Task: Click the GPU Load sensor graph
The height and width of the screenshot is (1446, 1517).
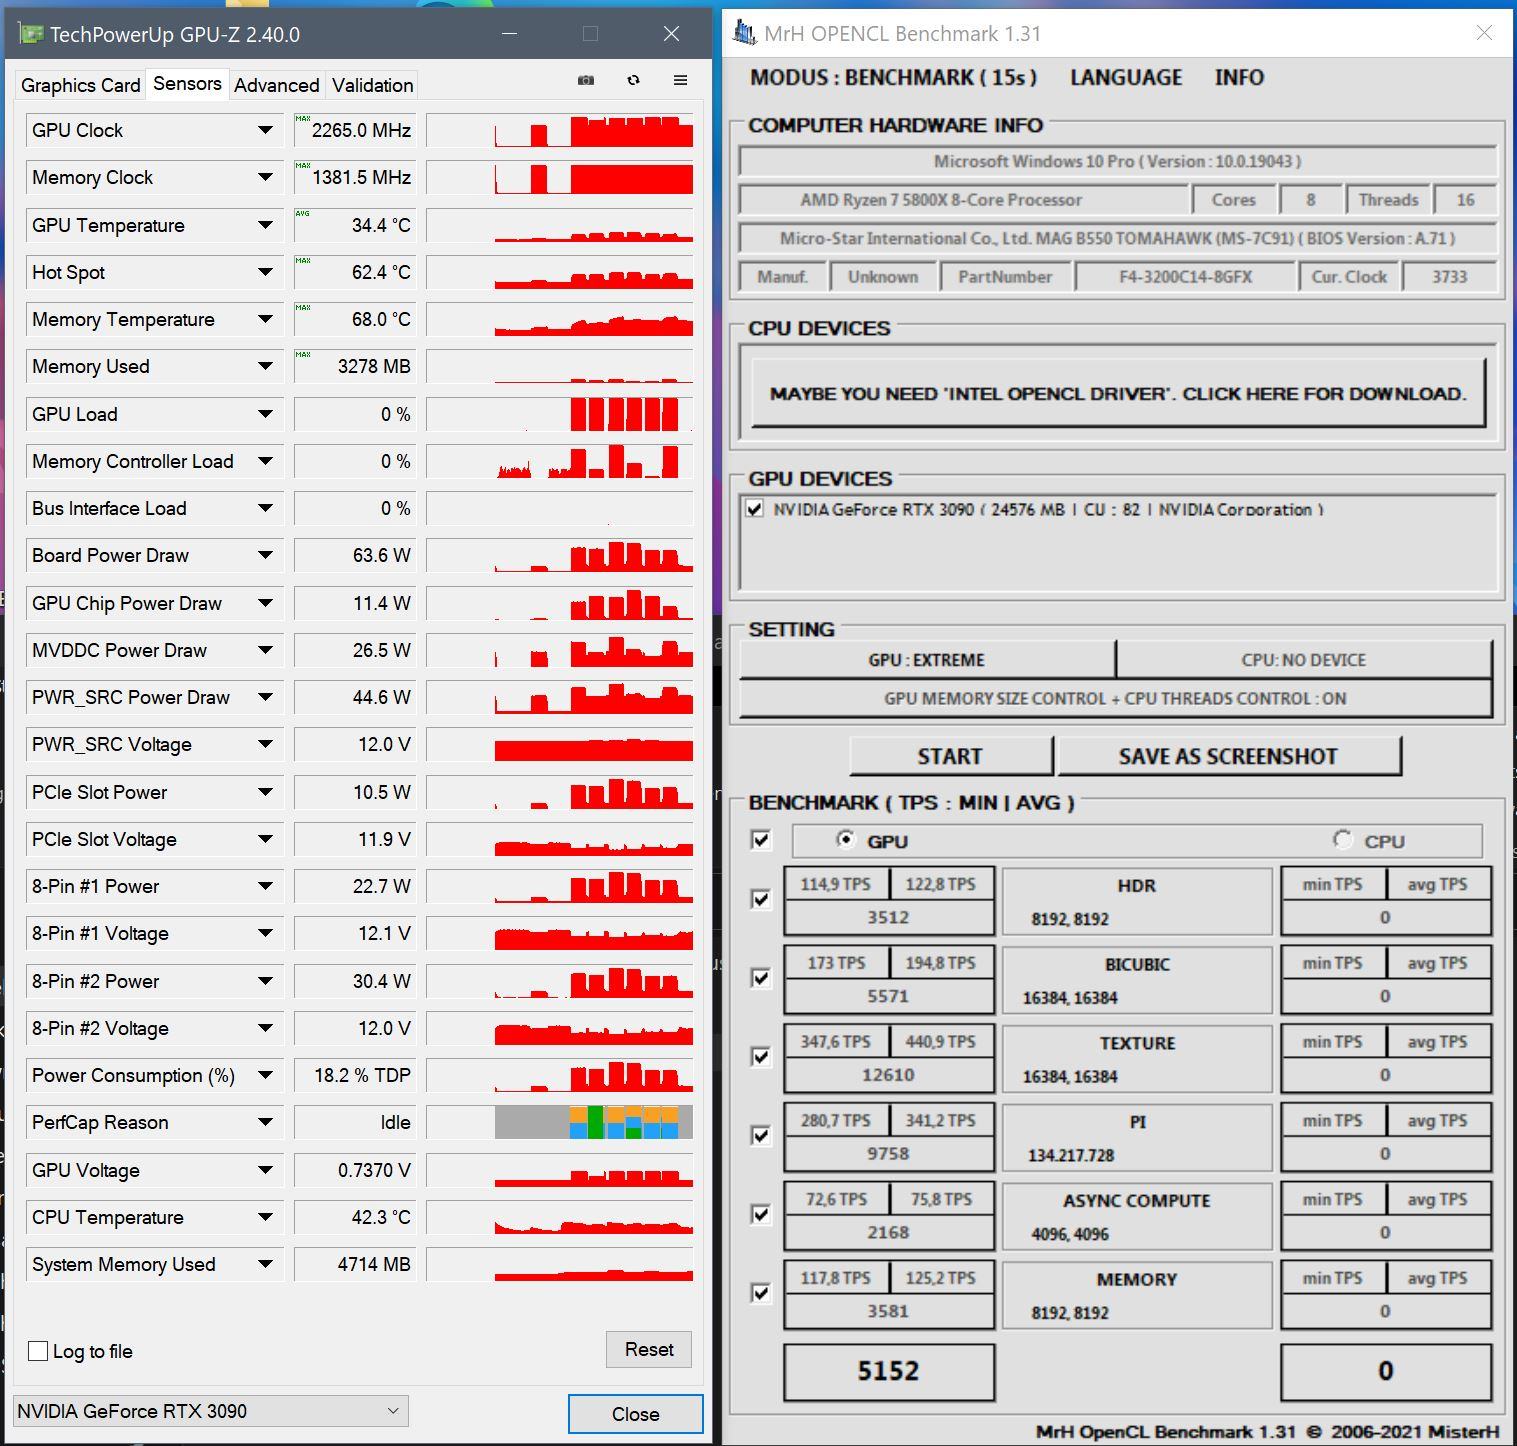Action: click(560, 414)
